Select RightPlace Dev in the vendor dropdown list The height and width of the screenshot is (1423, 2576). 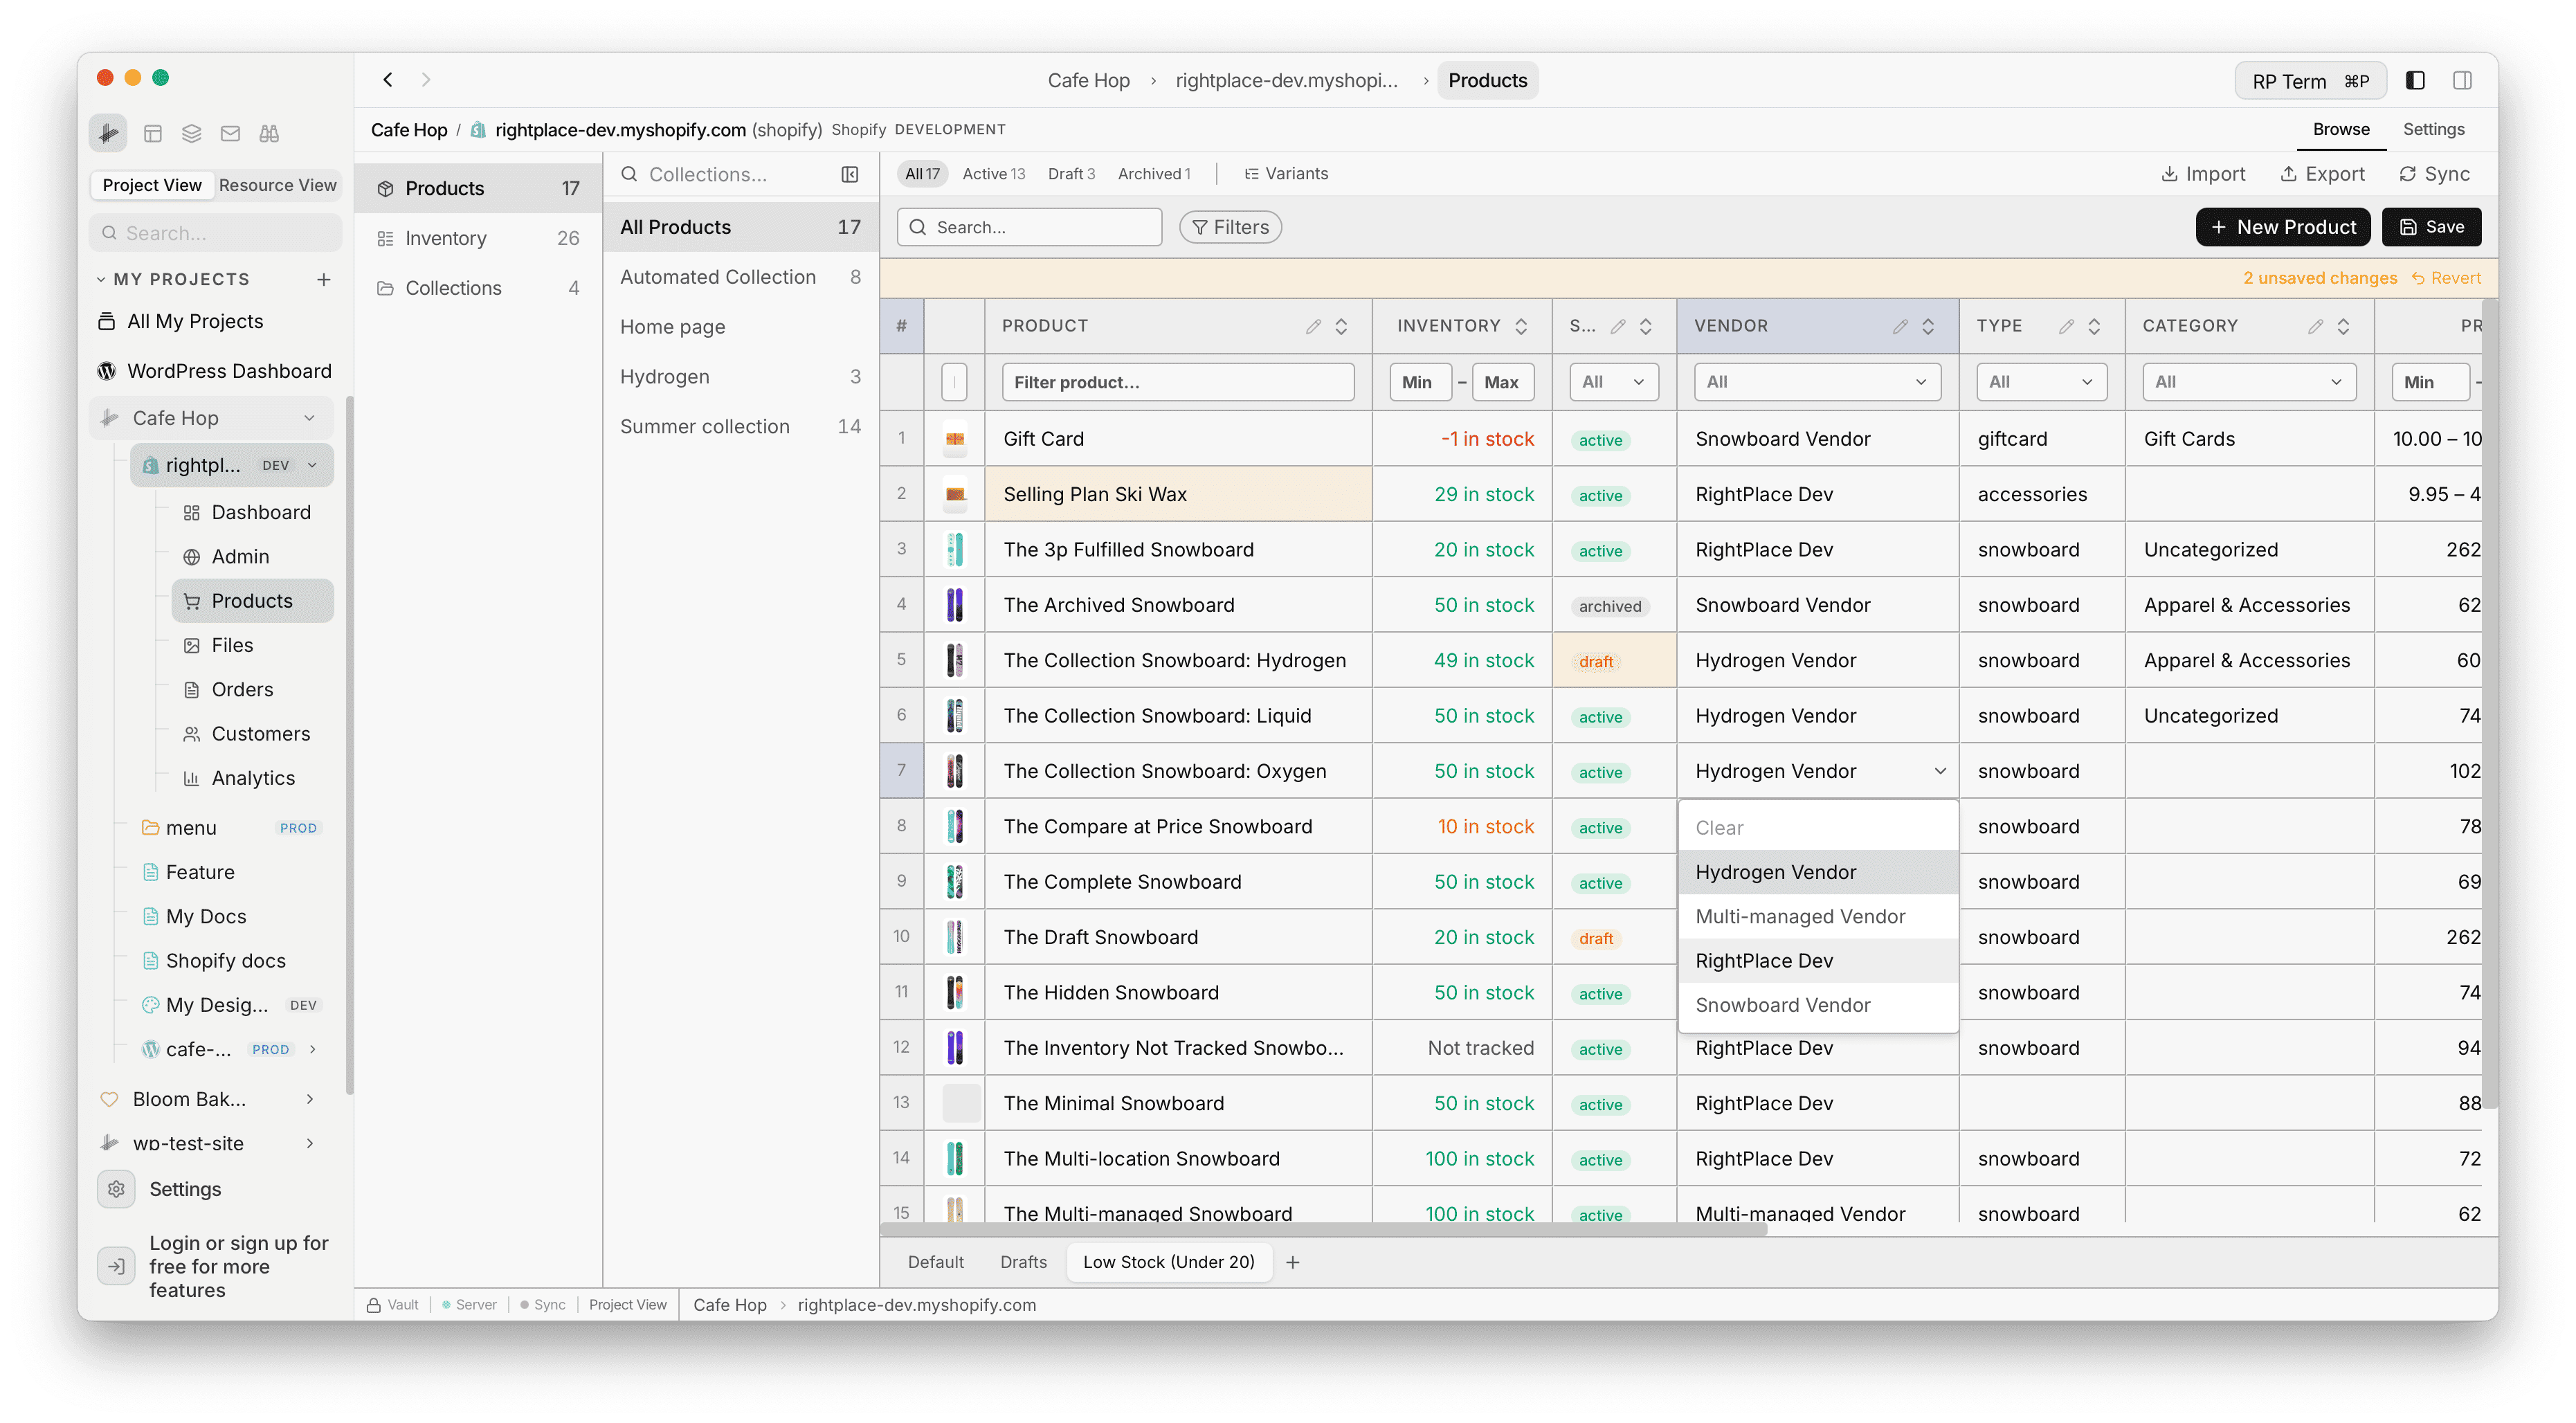point(1764,960)
